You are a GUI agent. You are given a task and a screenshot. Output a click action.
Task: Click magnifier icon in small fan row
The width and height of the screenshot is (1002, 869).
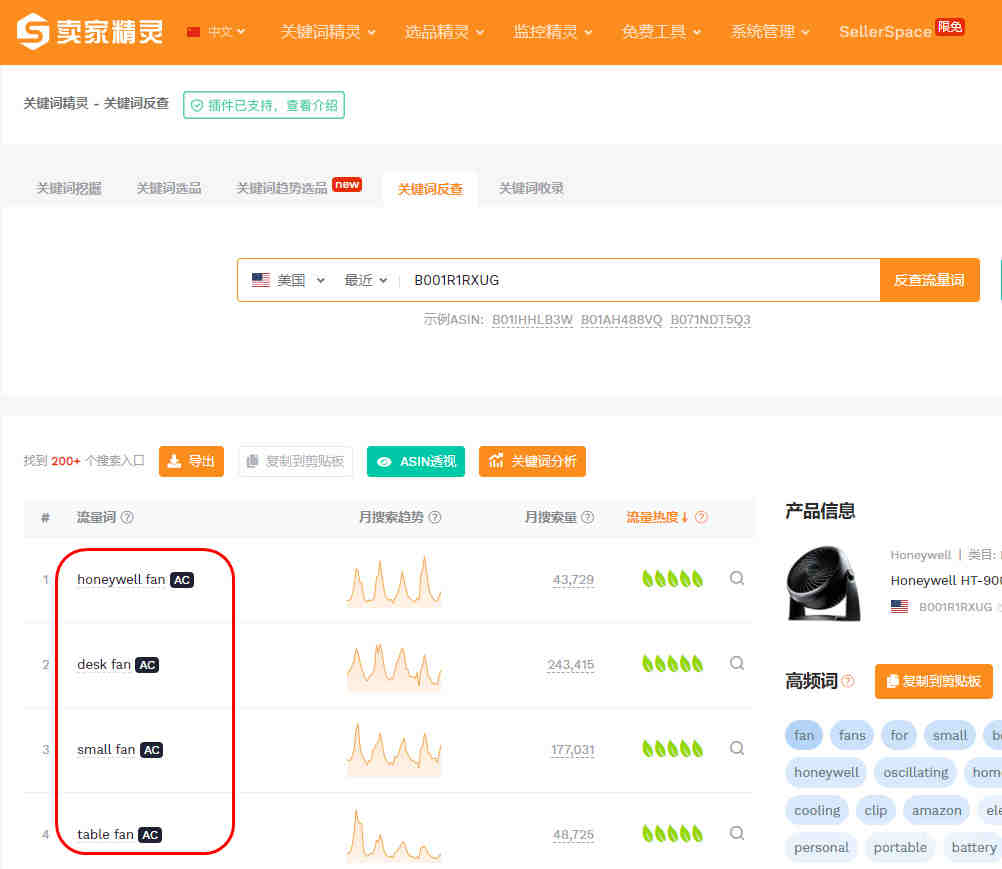tap(737, 748)
